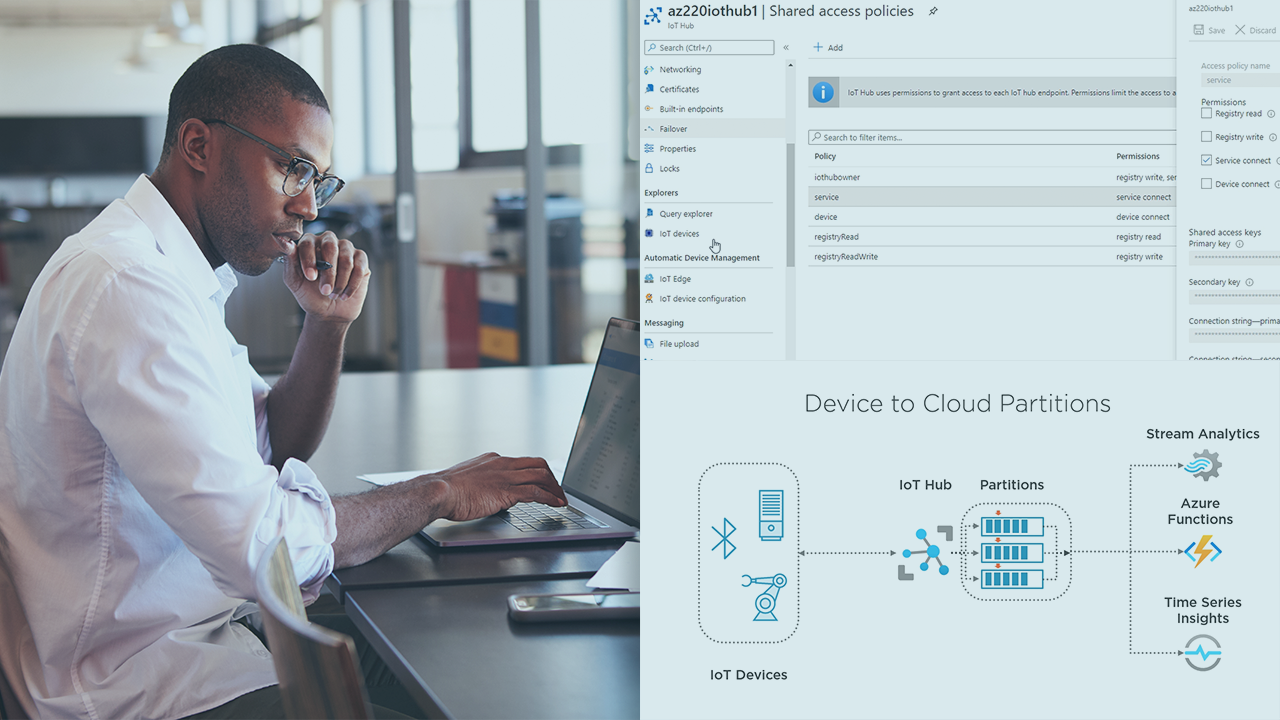Click the Query explorer icon
1280x720 pixels.
point(650,214)
